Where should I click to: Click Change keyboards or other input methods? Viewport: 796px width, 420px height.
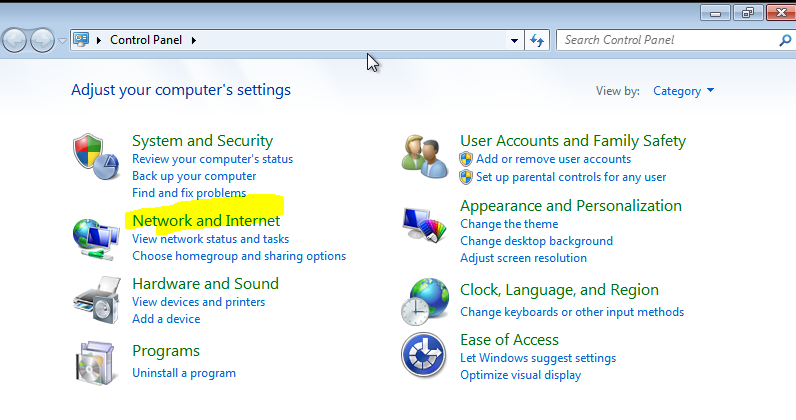click(572, 312)
